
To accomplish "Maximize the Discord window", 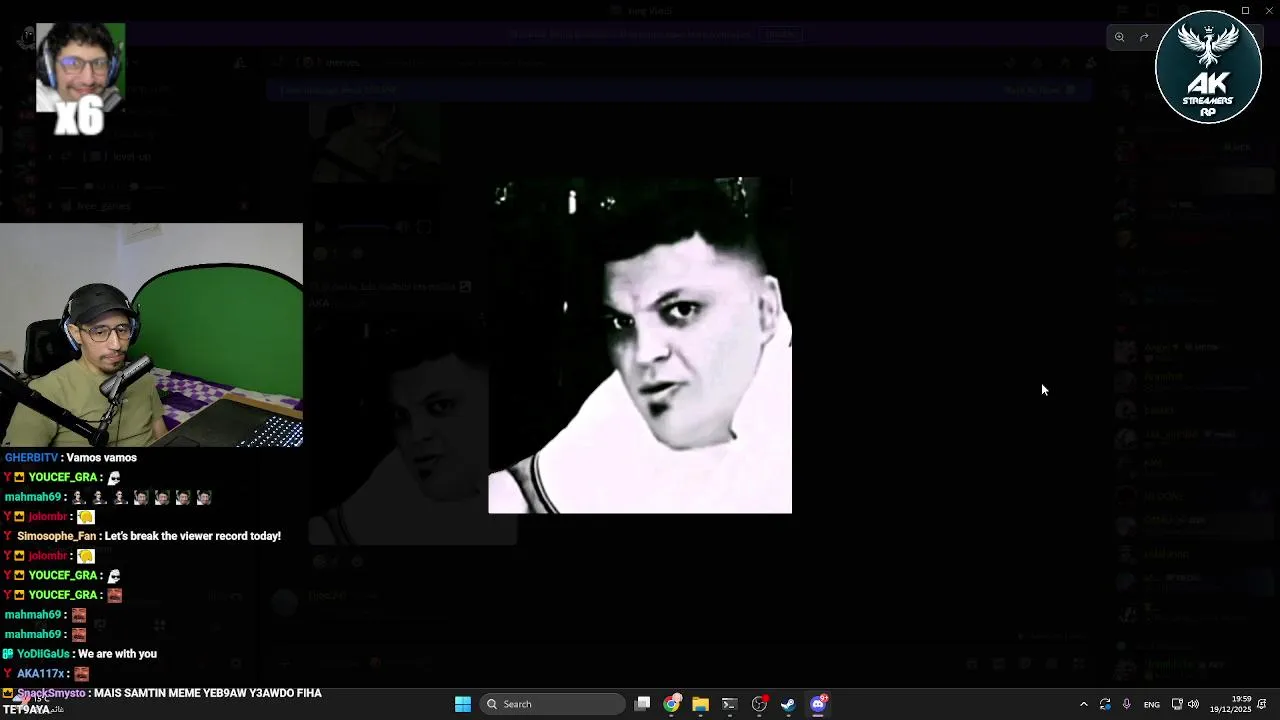I will coord(1245,10).
